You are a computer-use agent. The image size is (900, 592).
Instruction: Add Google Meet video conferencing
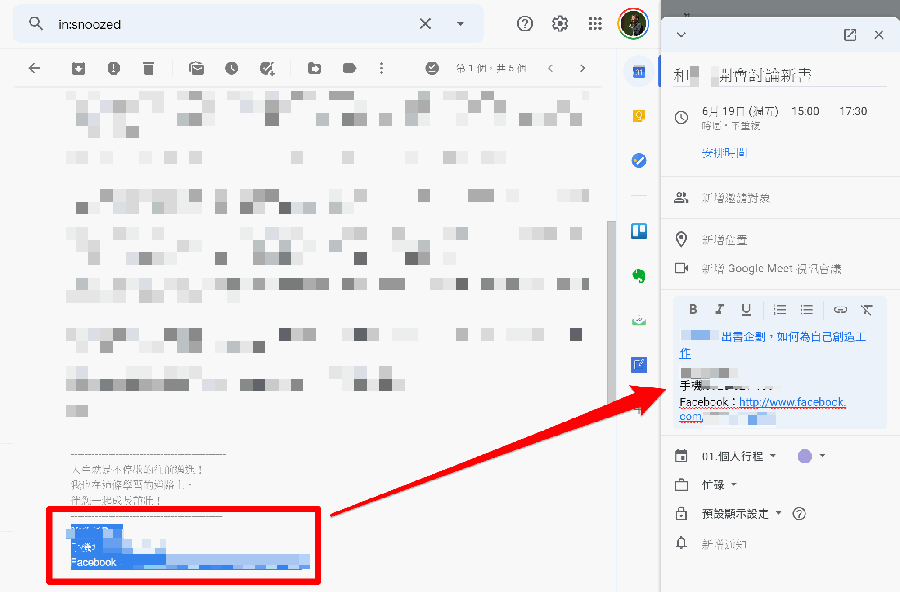(771, 268)
